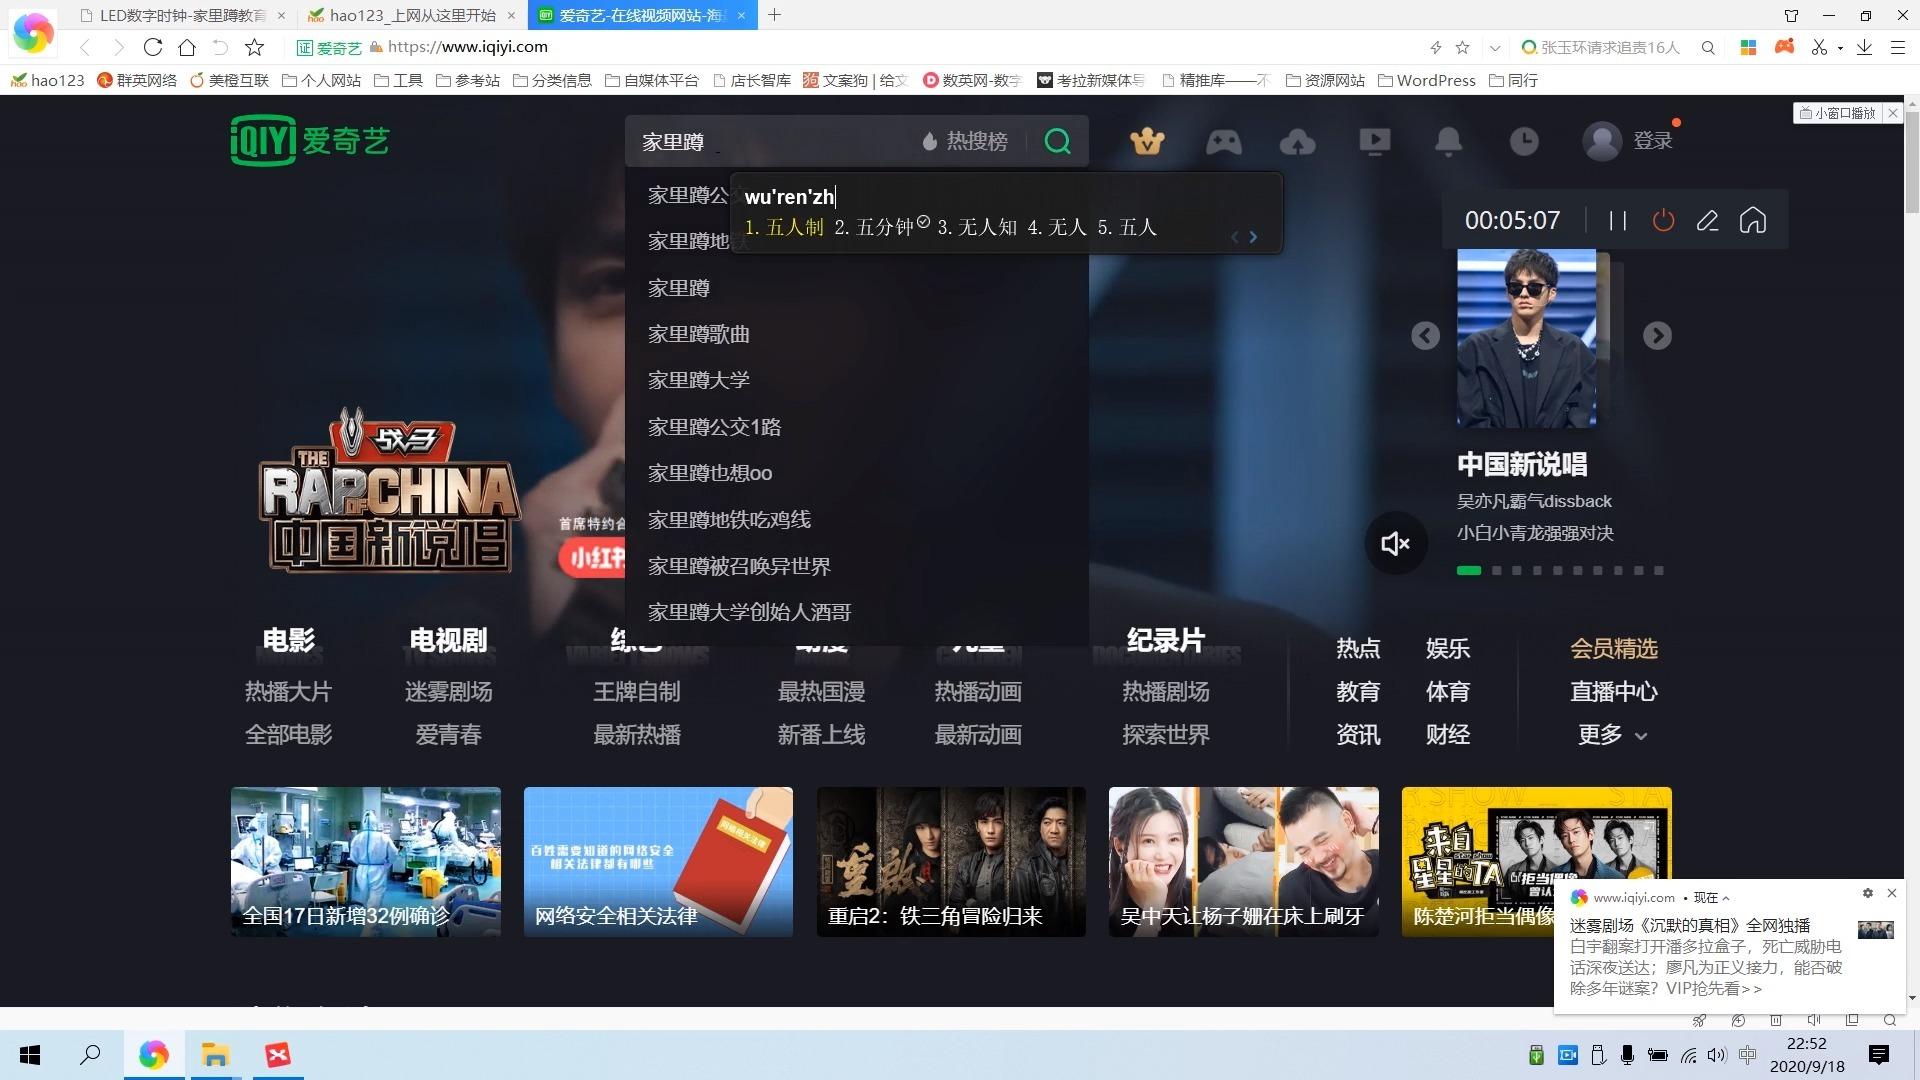This screenshot has height=1080, width=1920.
Task: Open the taskbar search magnifier
Action: pos(90,1055)
